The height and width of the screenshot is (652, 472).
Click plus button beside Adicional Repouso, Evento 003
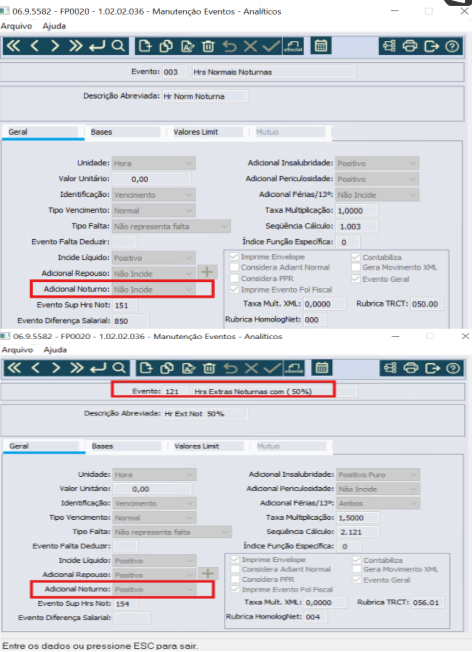pyautogui.click(x=207, y=272)
